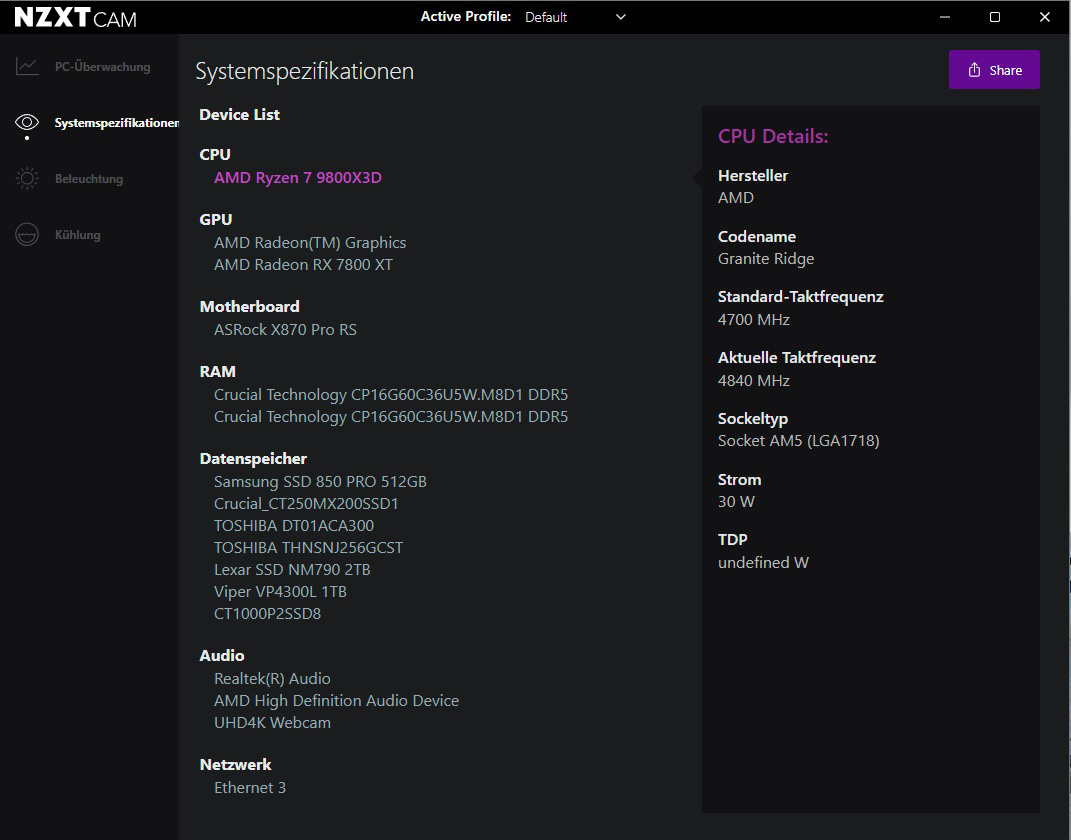This screenshot has width=1071, height=840.
Task: Select Viper VP4300L 1TB drive
Action: tap(280, 591)
